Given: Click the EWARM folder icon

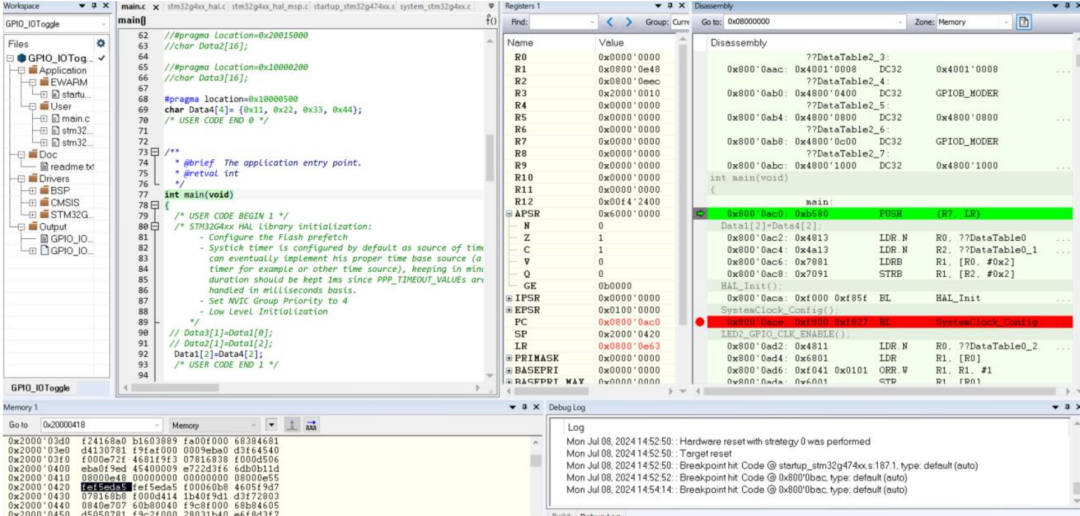Looking at the screenshot, I should click(x=44, y=82).
